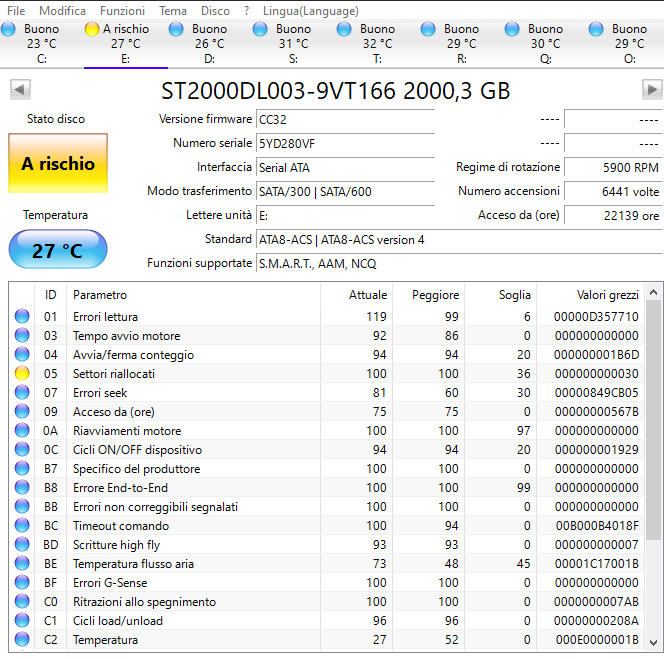664x659 pixels.
Task: Click the status icon for BB Errori non correggibili
Action: click(x=22, y=506)
